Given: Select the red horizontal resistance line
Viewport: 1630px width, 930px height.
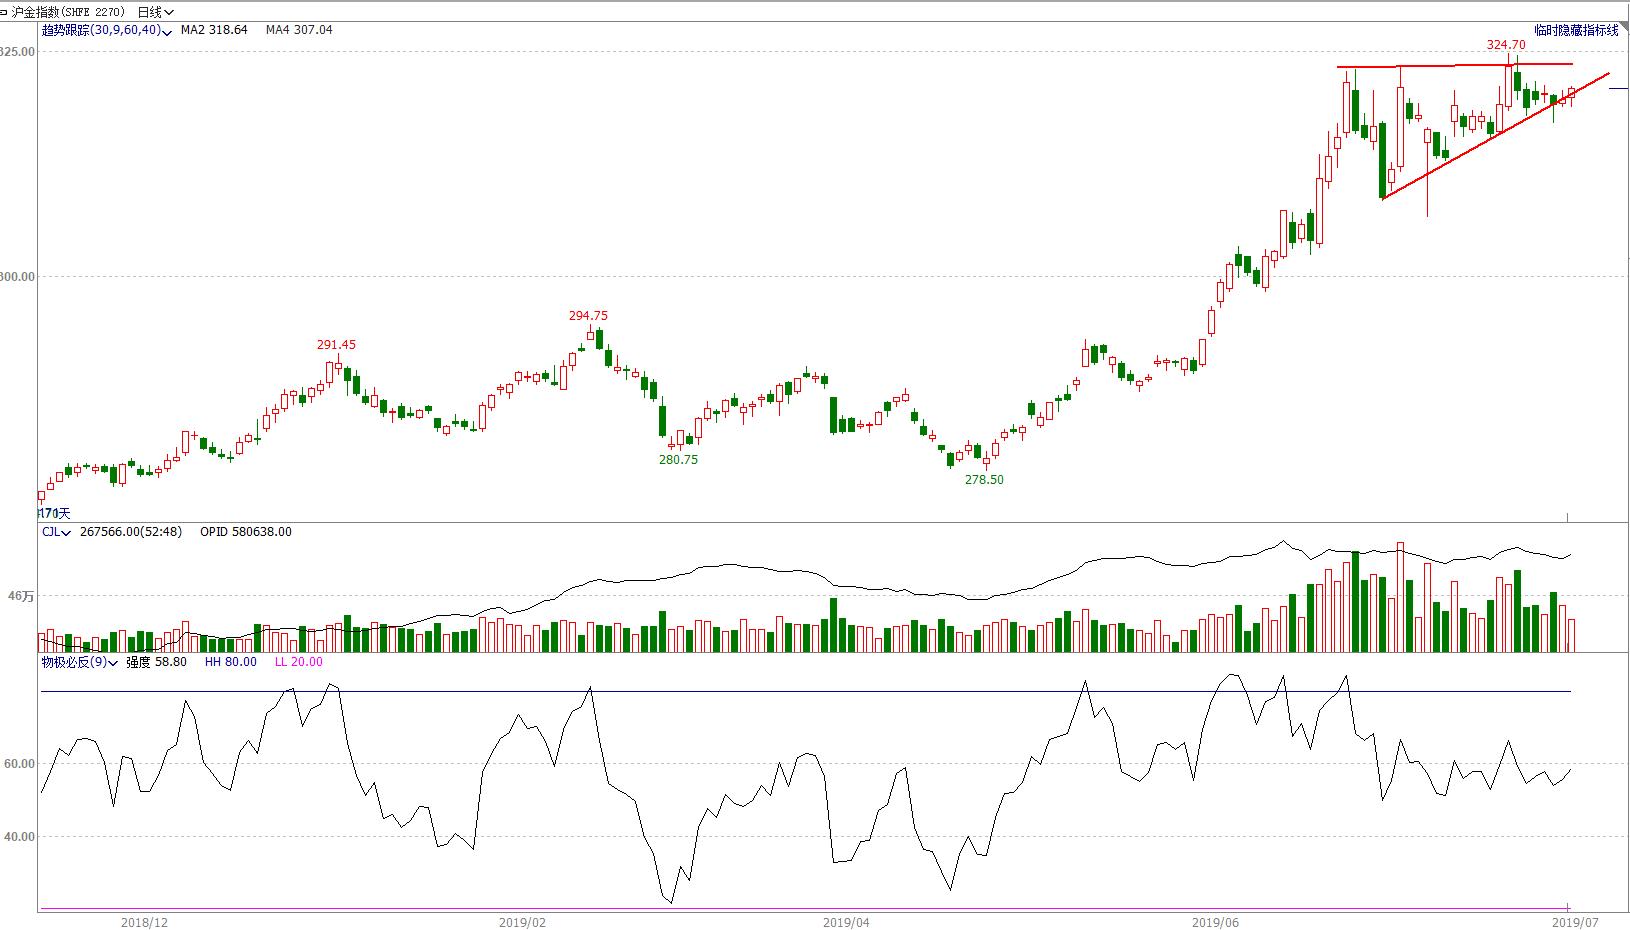Looking at the screenshot, I should pyautogui.click(x=1455, y=66).
